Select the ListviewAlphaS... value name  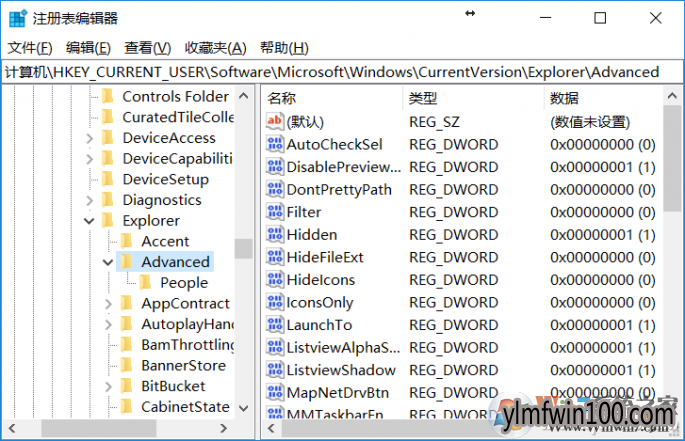point(343,347)
